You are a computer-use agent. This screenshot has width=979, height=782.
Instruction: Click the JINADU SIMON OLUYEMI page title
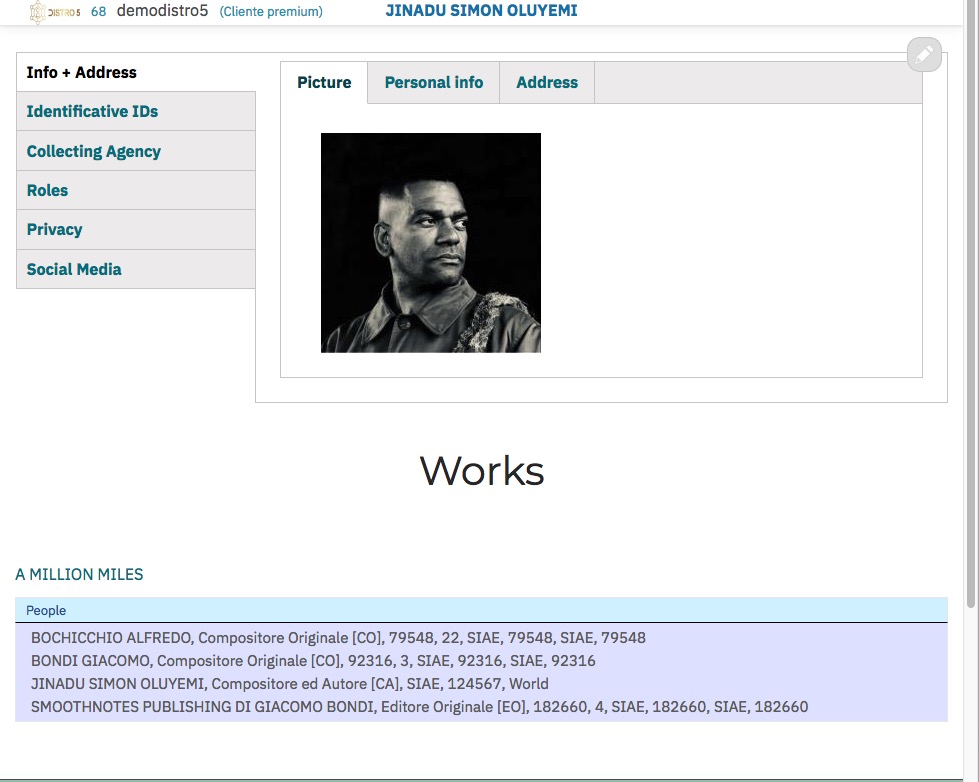click(481, 11)
